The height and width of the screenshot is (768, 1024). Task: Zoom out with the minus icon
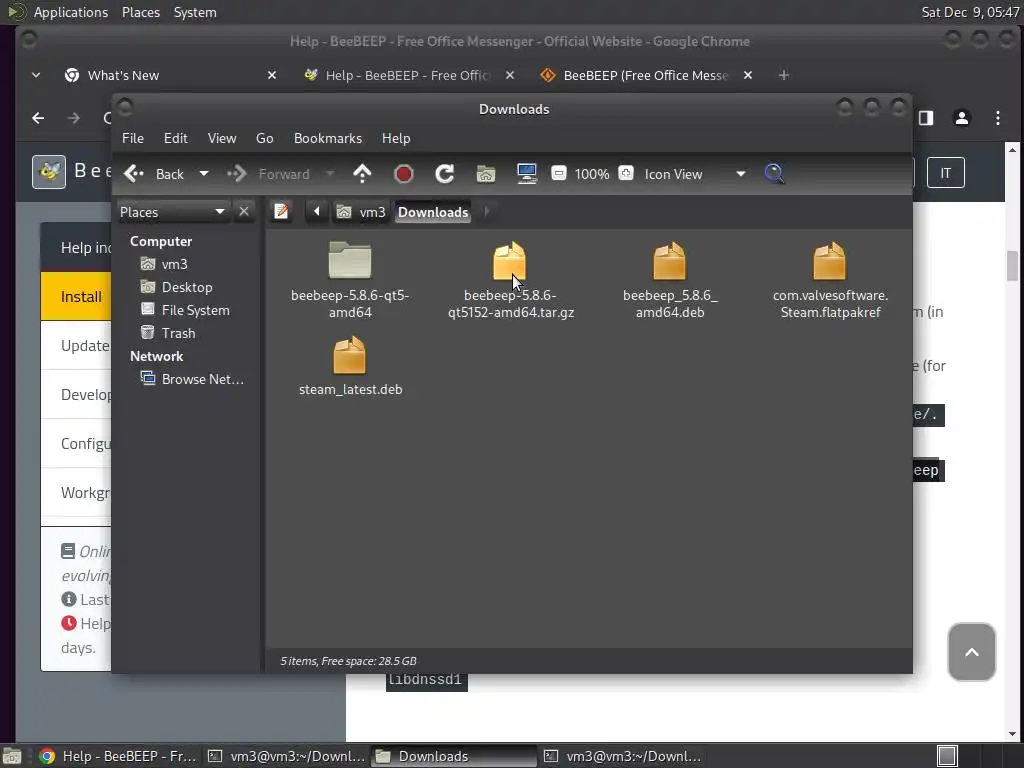point(558,173)
